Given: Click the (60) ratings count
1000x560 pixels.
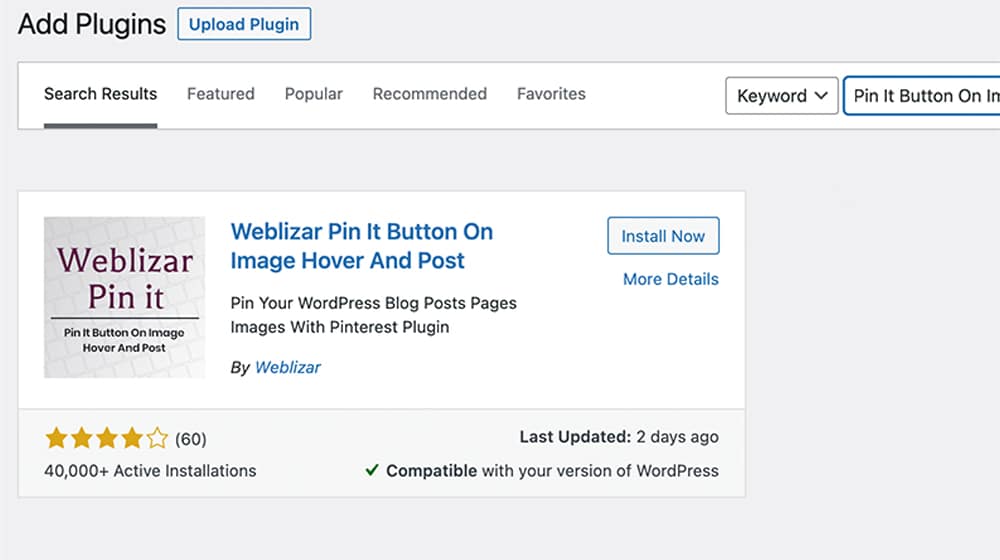Looking at the screenshot, I should tap(191, 439).
